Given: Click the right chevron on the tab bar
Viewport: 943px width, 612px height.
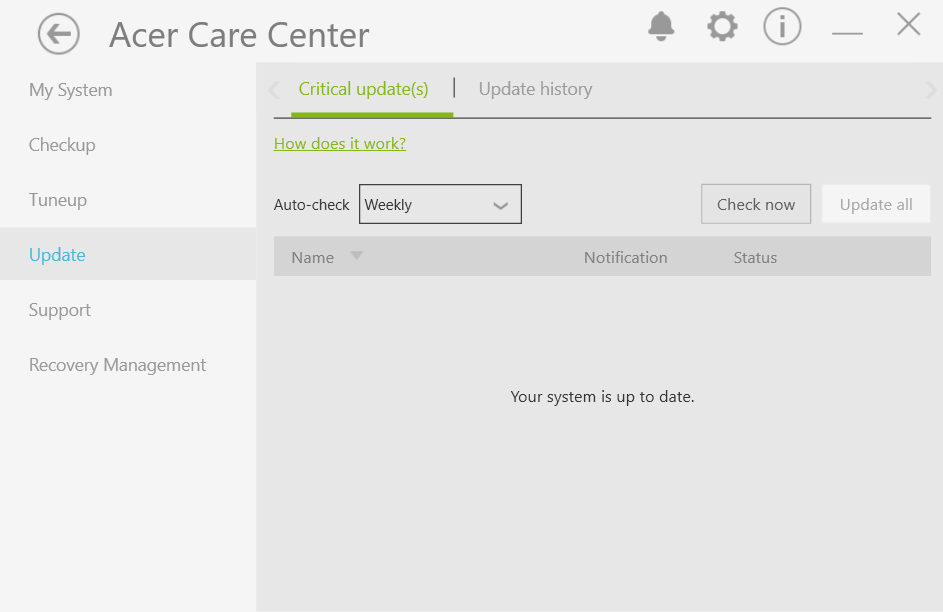Looking at the screenshot, I should 932,88.
